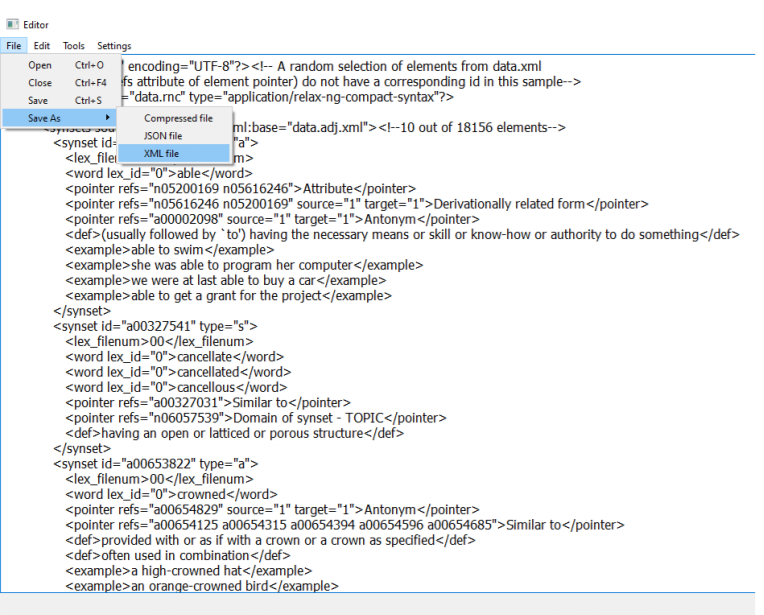This screenshot has height=615, width=764.
Task: Click synset id="a00653822" line
Action: point(155,464)
